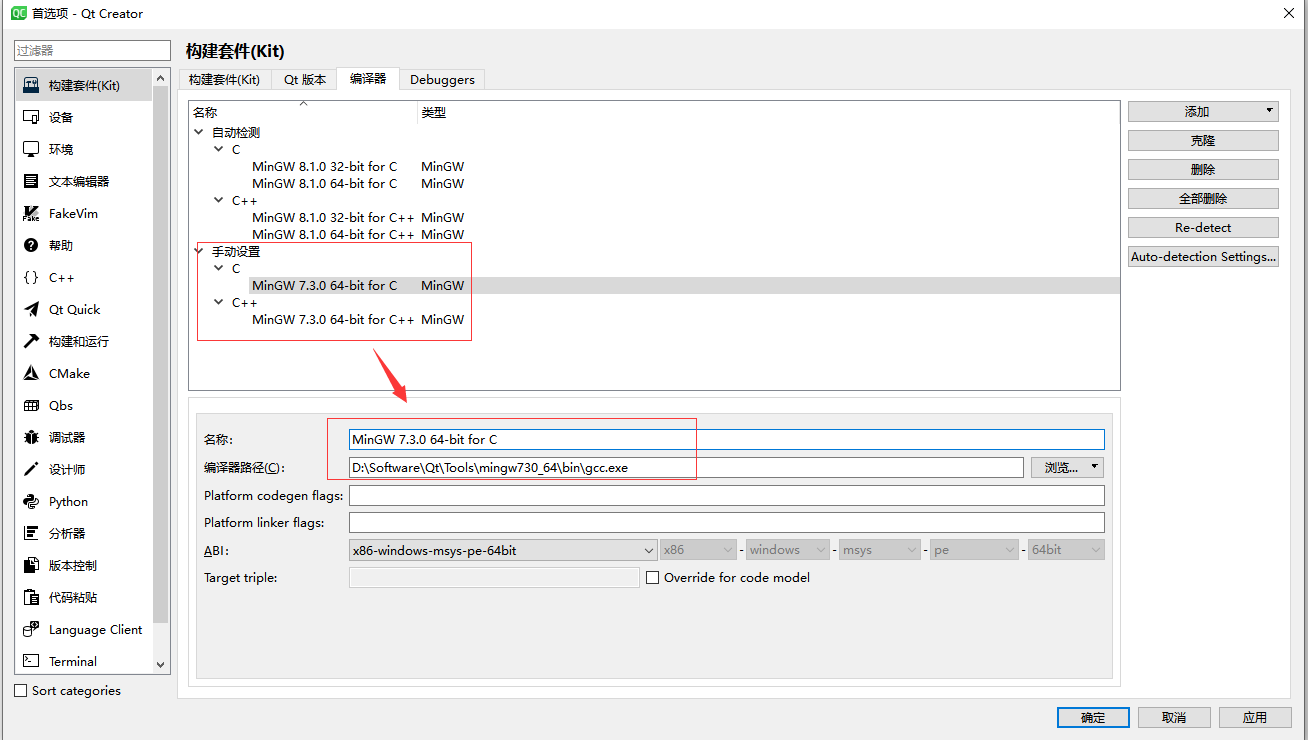Open Auto-detection Settings button

[1203, 256]
